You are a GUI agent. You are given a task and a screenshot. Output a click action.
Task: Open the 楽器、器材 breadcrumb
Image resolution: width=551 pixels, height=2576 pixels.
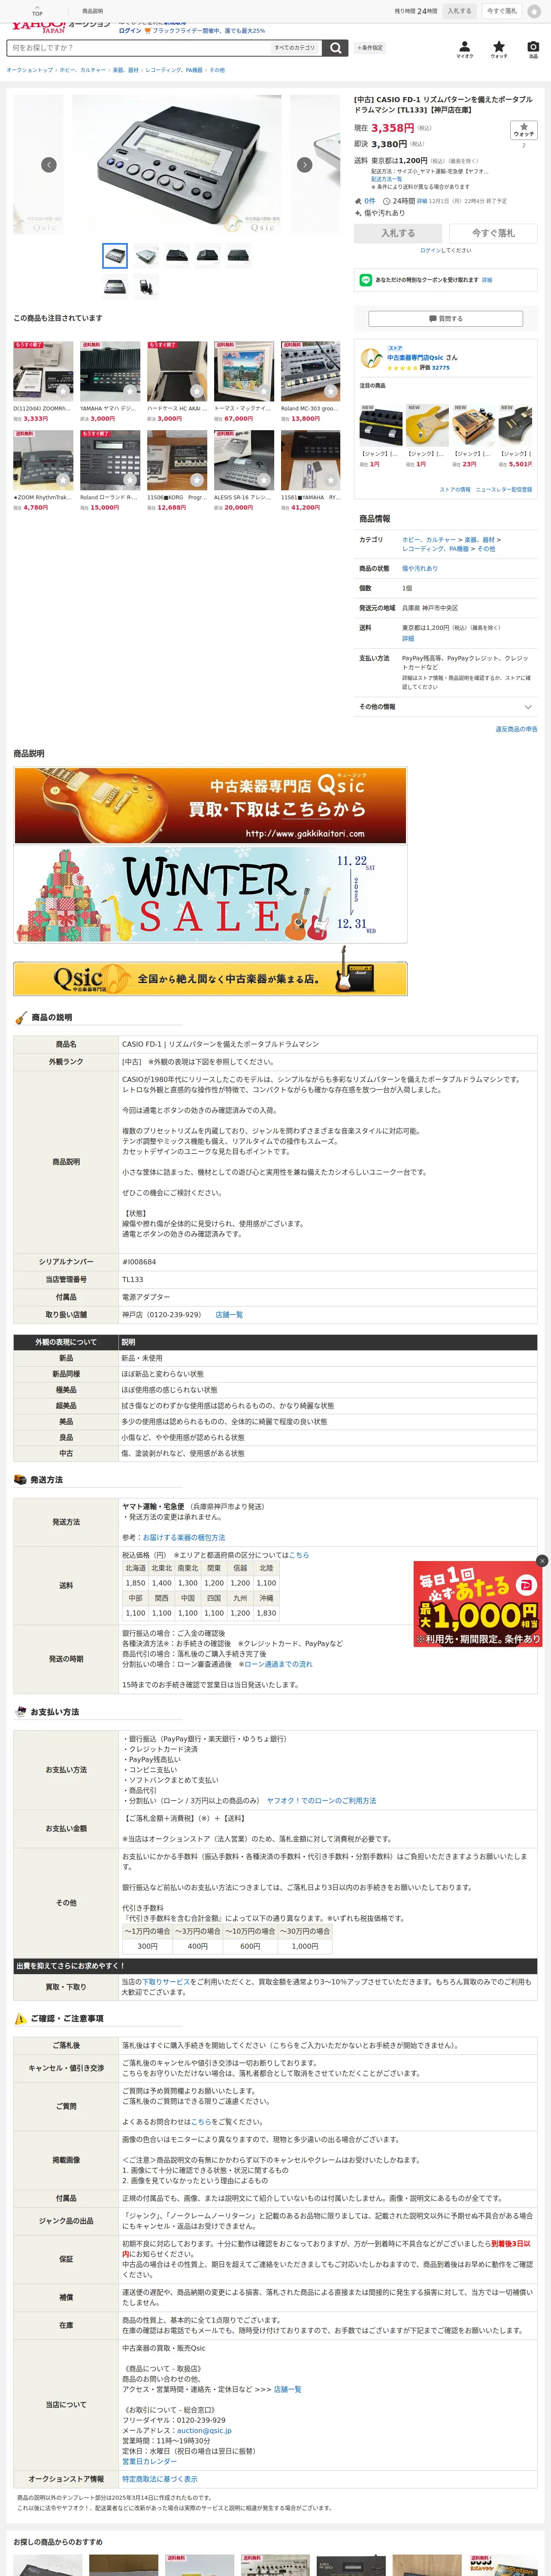pos(126,70)
